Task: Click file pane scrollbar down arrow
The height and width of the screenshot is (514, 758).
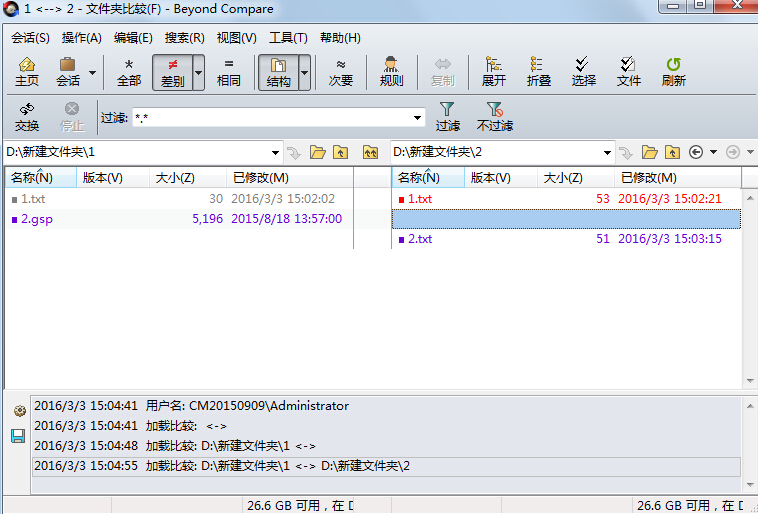Action: coord(750,381)
